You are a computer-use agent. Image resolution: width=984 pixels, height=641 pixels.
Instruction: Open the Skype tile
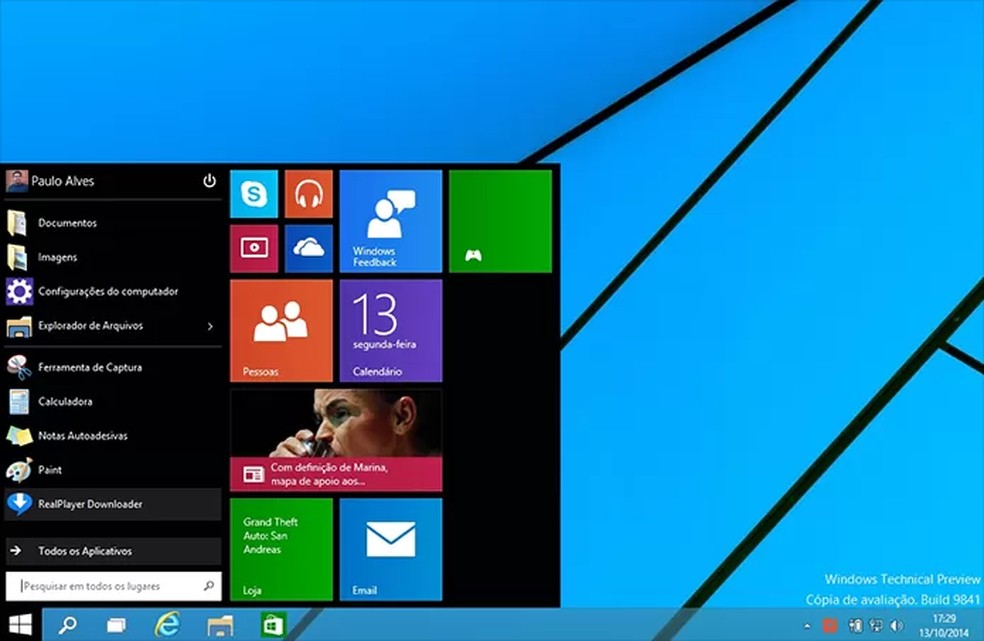[254, 194]
